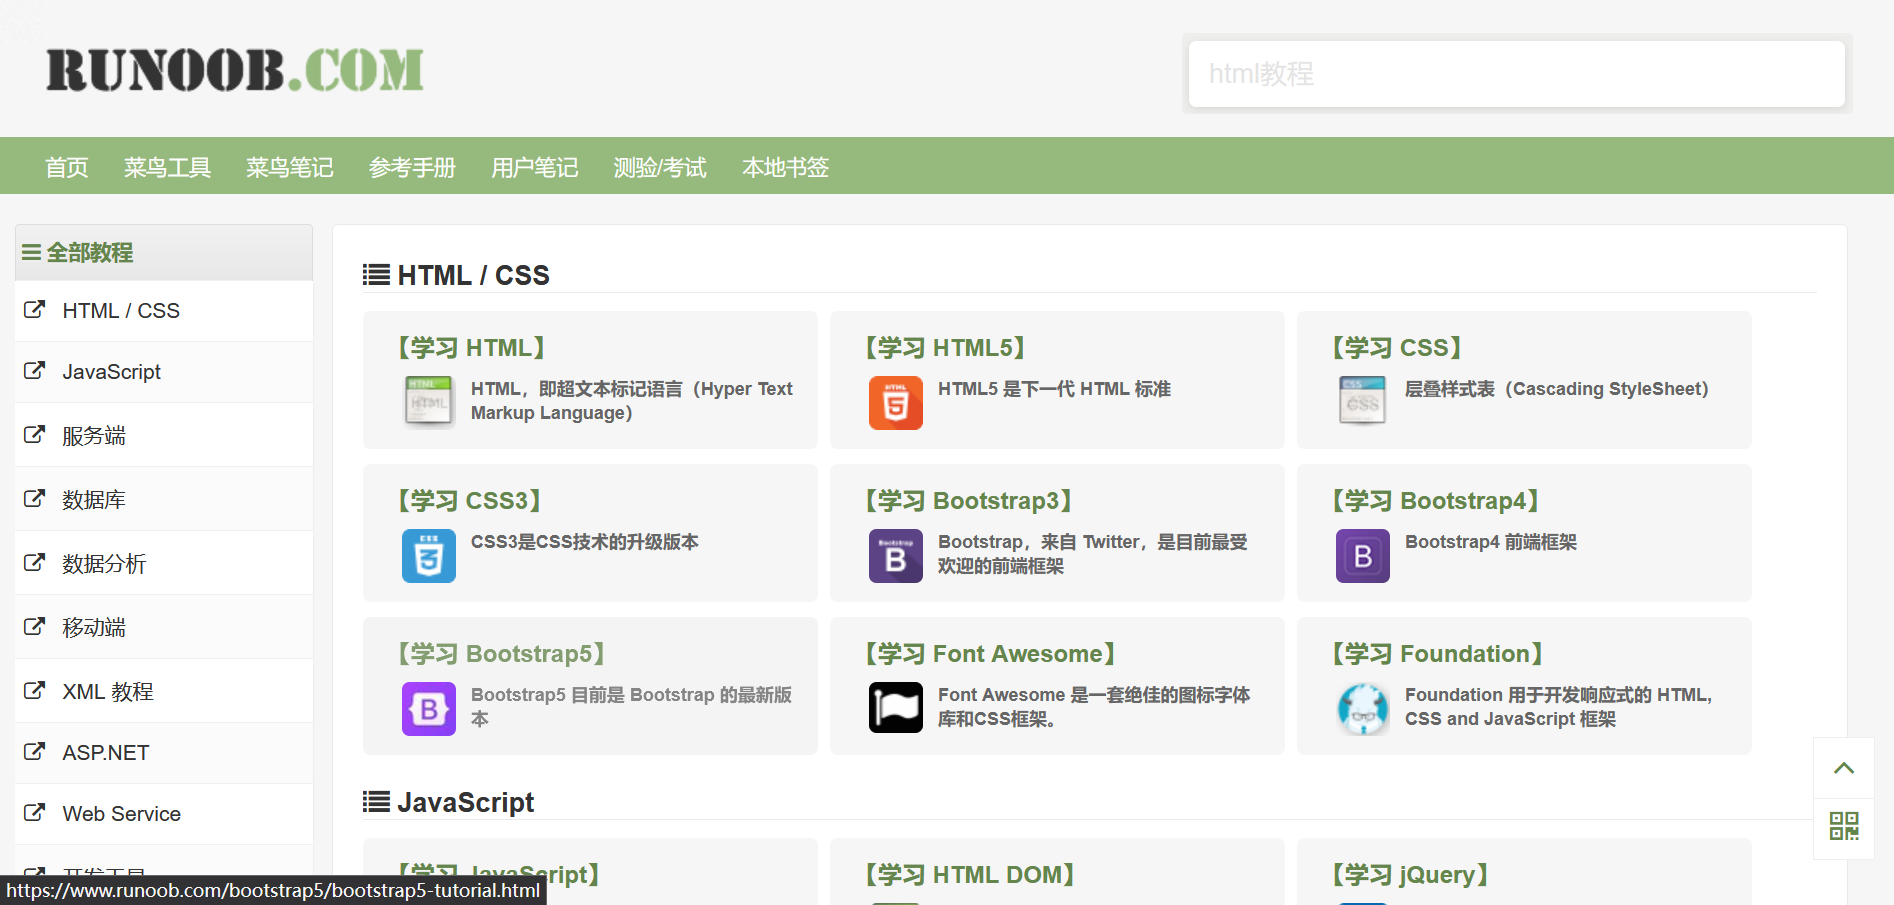The width and height of the screenshot is (1894, 905).
Task: Click the 全部教程 sidebar header
Action: pyautogui.click(x=164, y=252)
